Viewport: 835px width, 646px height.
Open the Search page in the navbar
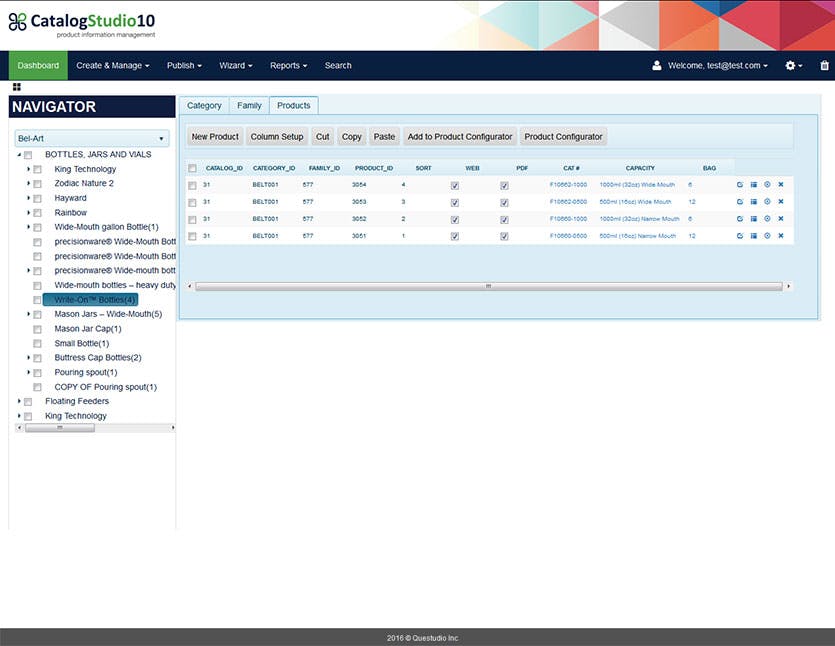click(338, 66)
